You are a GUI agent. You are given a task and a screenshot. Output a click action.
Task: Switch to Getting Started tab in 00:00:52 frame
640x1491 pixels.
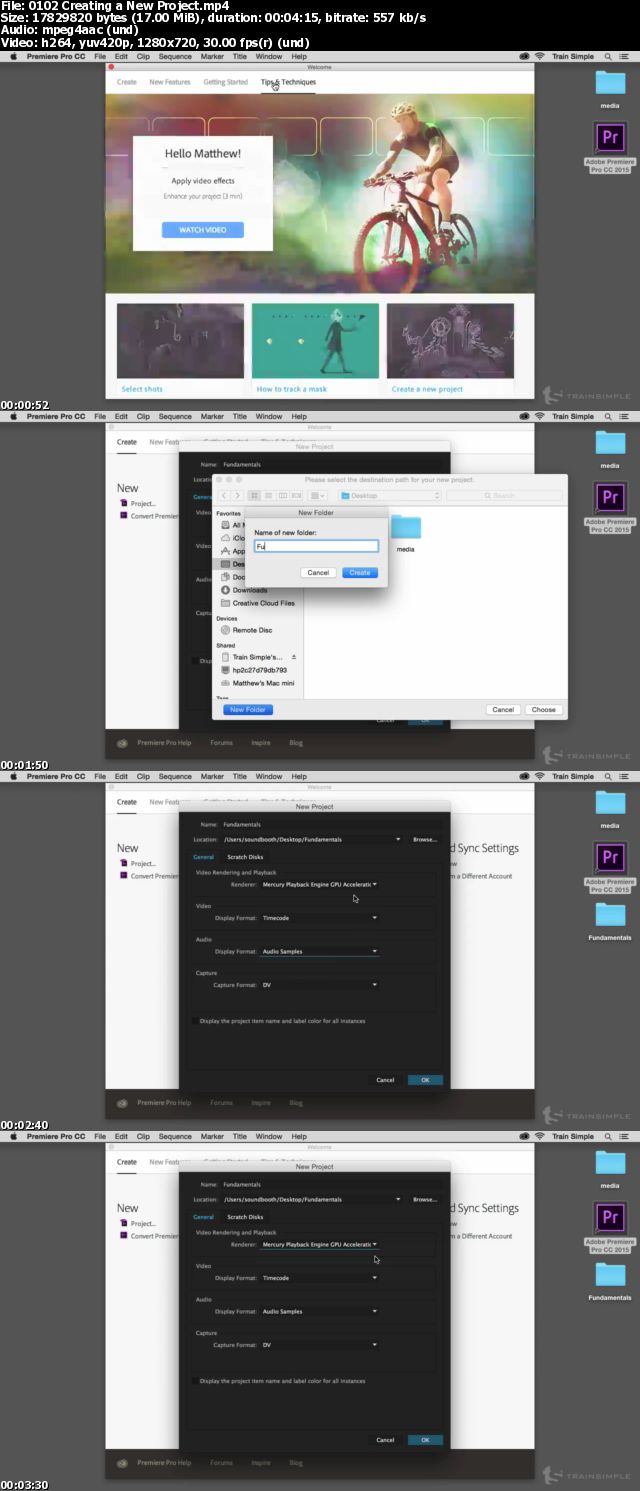(225, 82)
